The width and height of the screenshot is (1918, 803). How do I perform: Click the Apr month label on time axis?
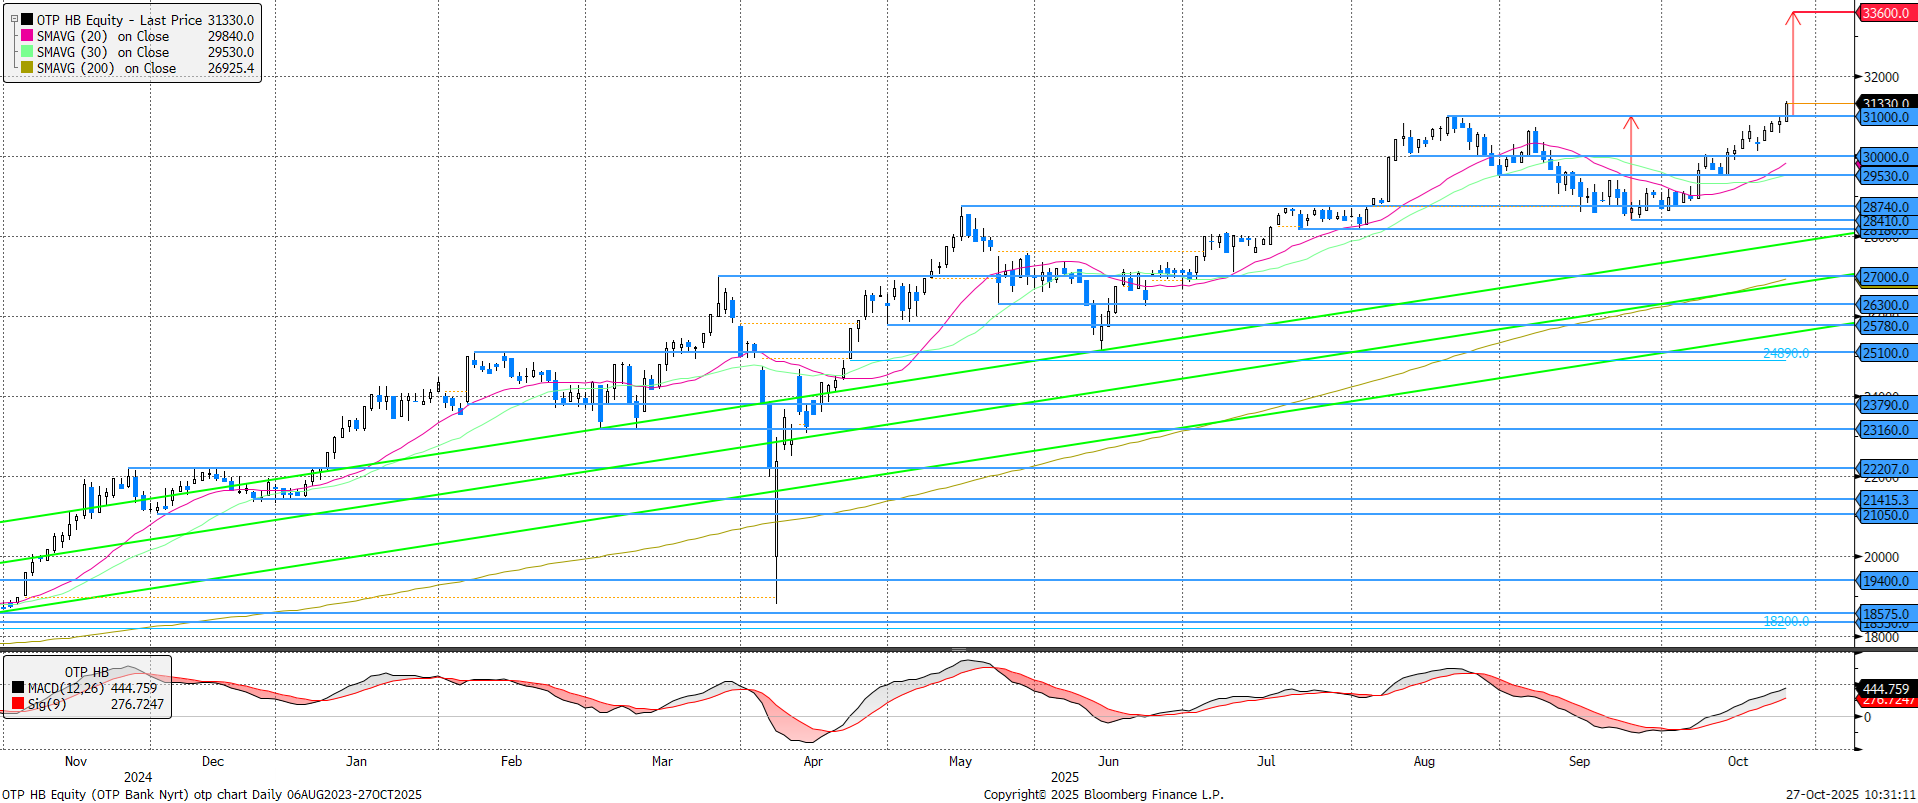(x=813, y=761)
